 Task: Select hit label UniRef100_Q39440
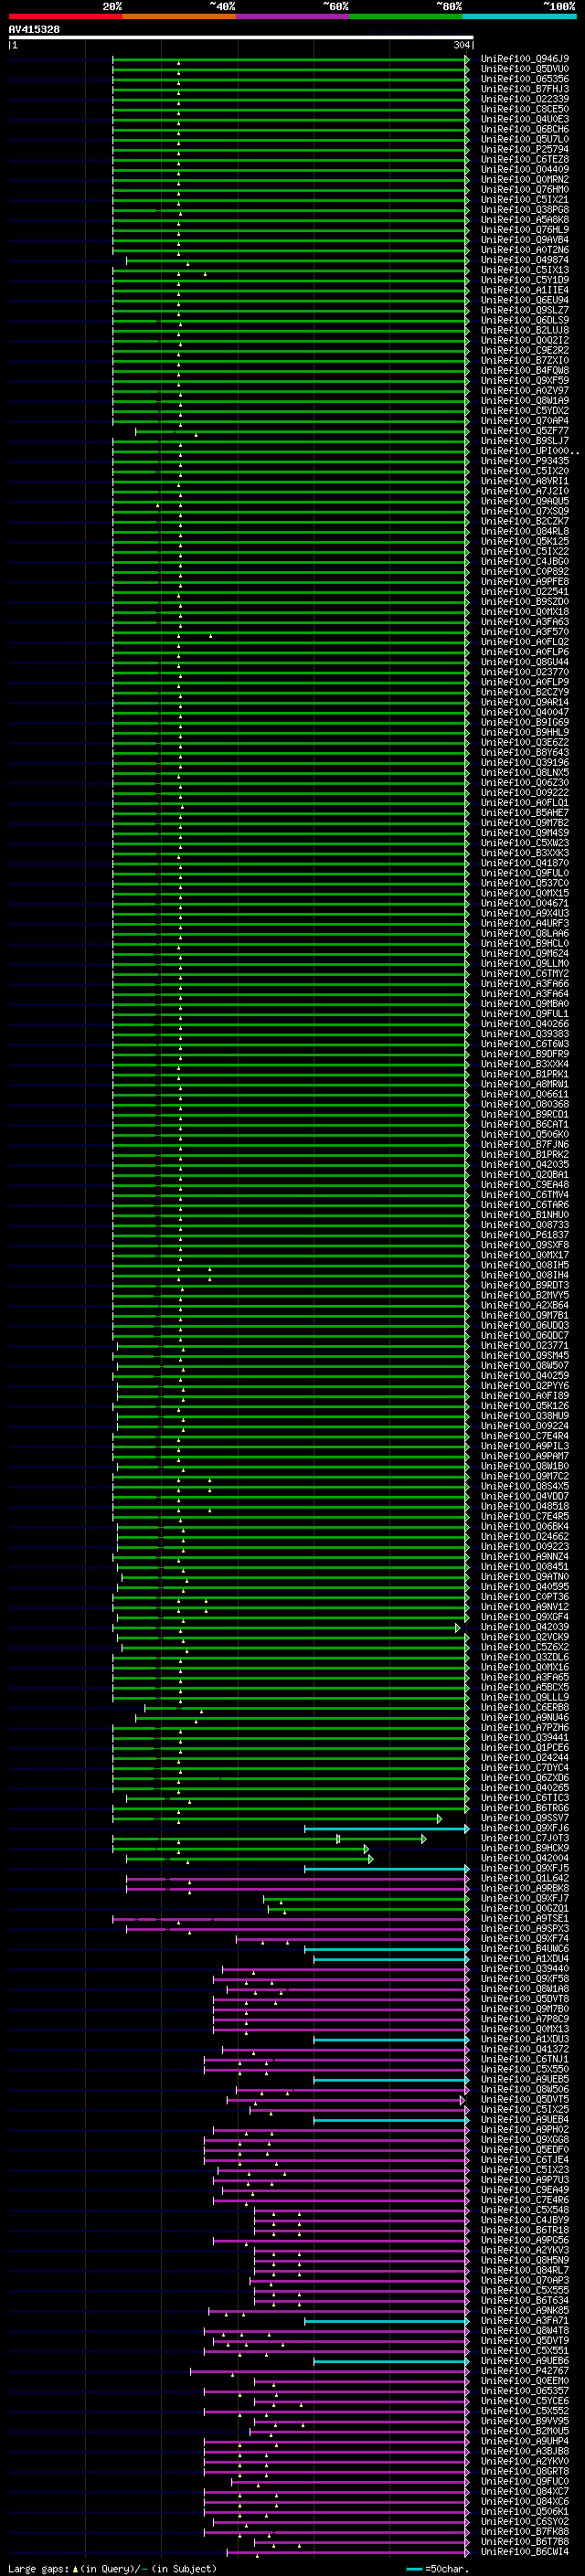click(x=525, y=1969)
